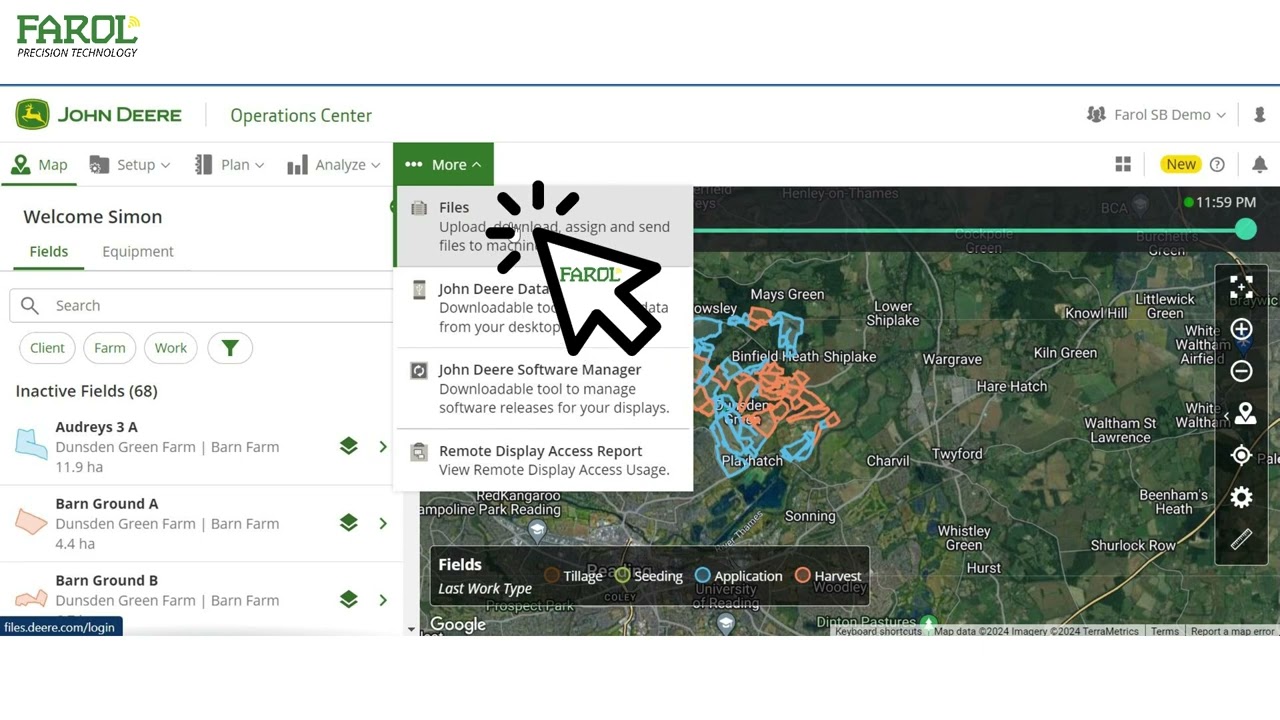Expand the Plan dropdown
The image size is (1280, 720).
229,165
